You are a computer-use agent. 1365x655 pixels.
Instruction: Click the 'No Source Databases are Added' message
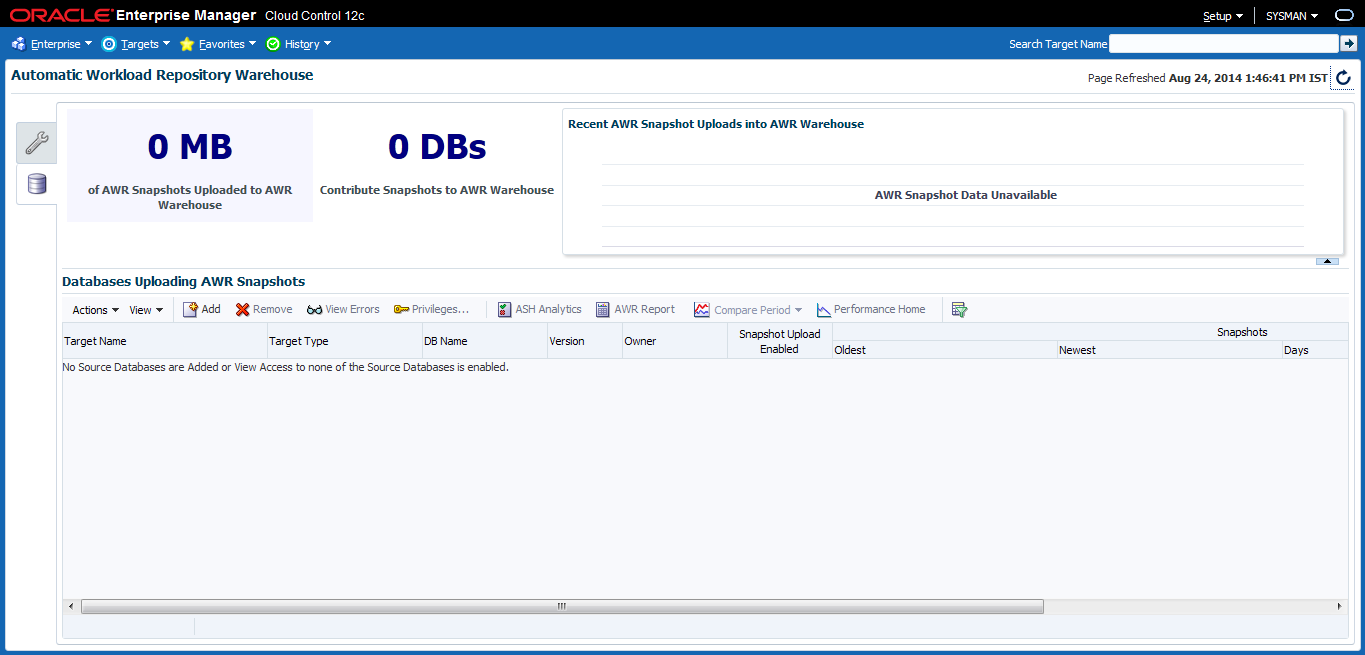coord(286,367)
